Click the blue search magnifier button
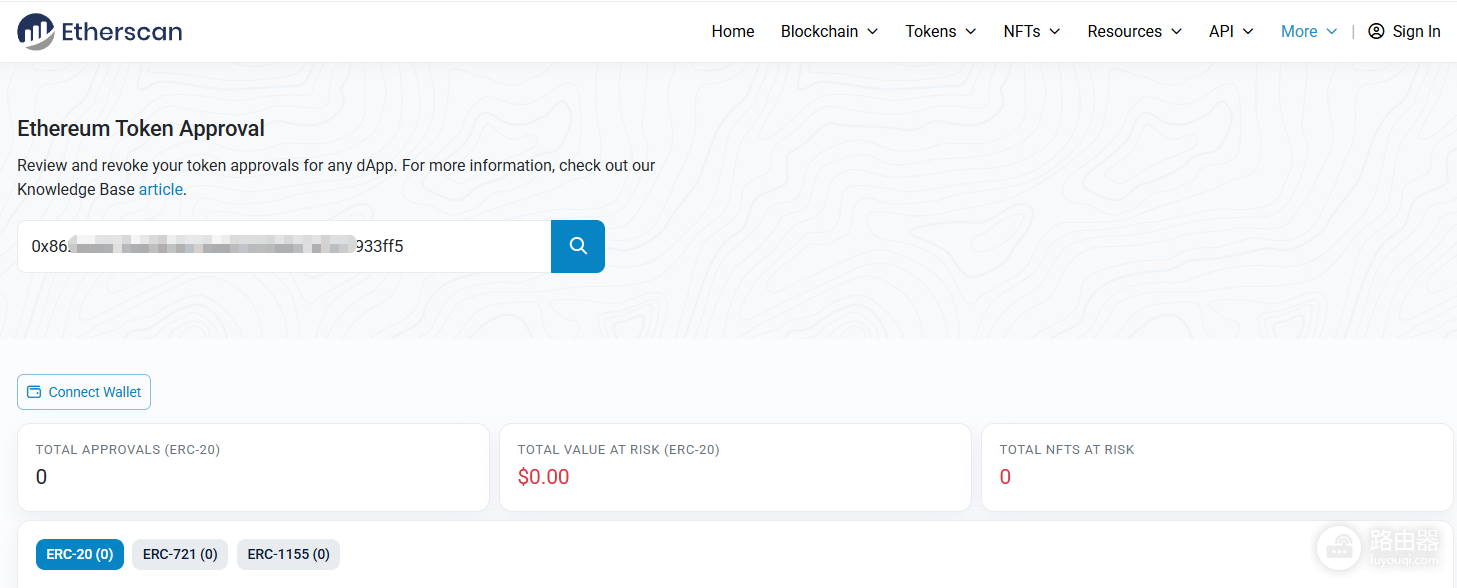The height and width of the screenshot is (588, 1457). coord(578,246)
